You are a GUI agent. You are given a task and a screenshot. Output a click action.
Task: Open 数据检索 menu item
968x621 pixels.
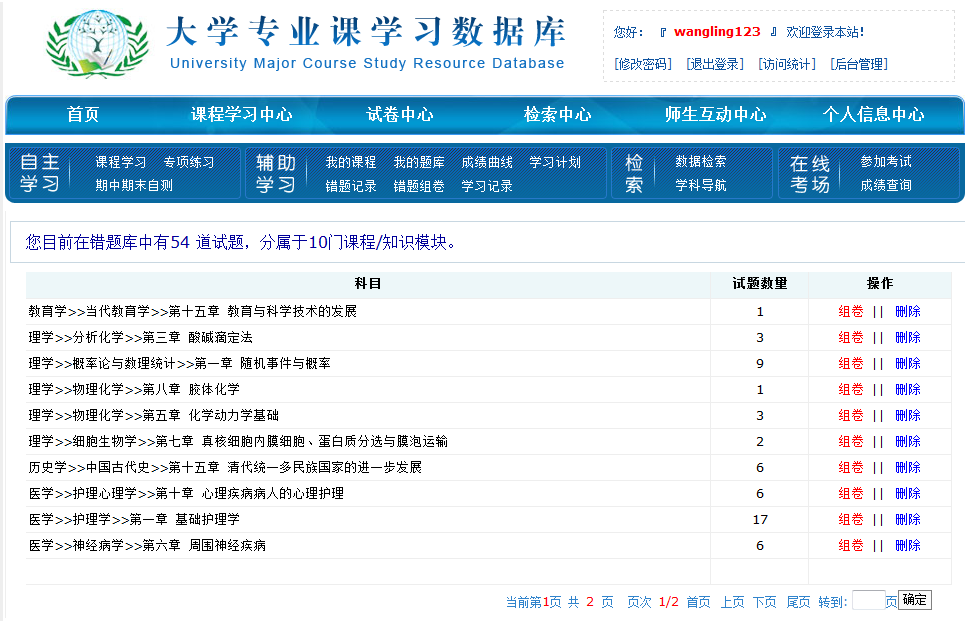[700, 161]
